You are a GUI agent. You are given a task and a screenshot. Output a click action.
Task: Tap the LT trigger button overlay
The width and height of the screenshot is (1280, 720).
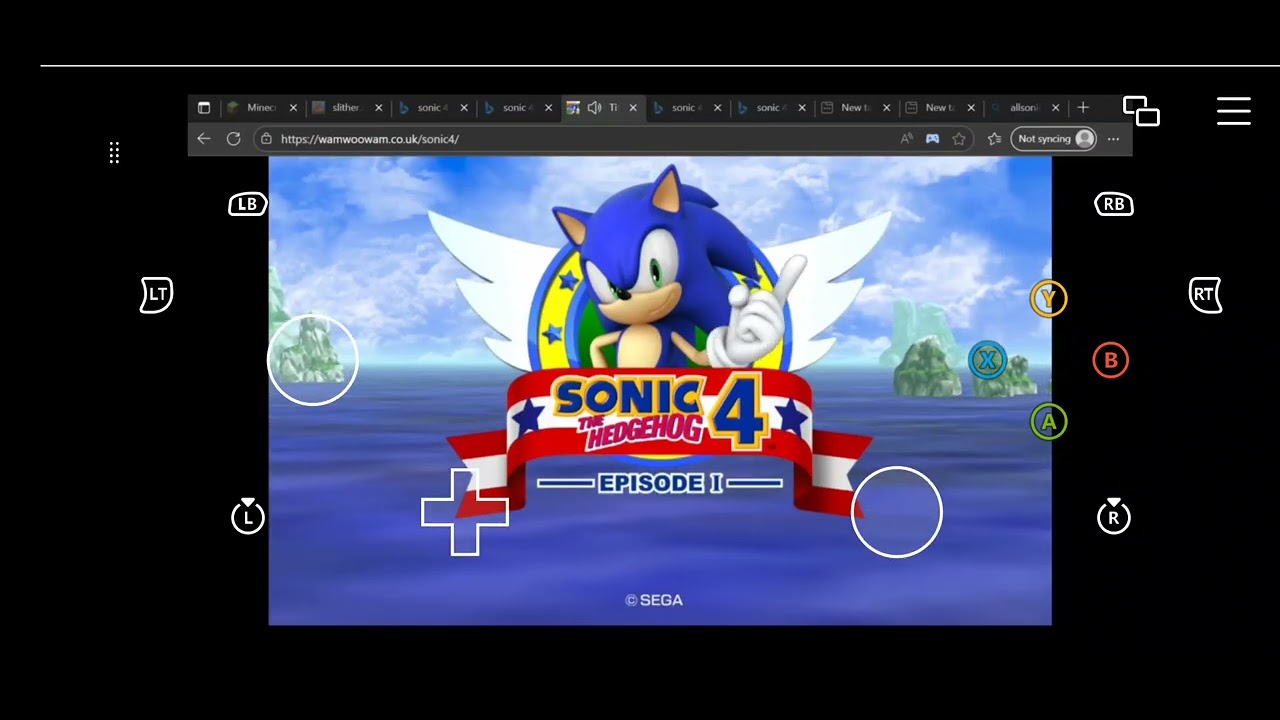[x=156, y=294]
